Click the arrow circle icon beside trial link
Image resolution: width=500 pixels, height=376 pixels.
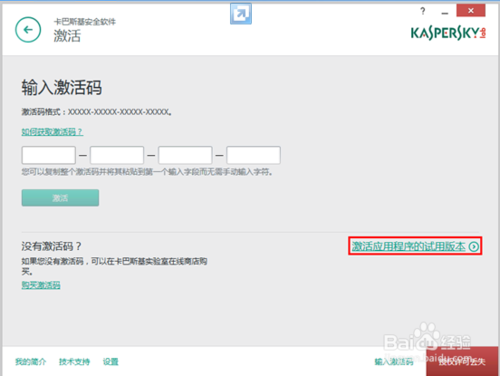474,247
